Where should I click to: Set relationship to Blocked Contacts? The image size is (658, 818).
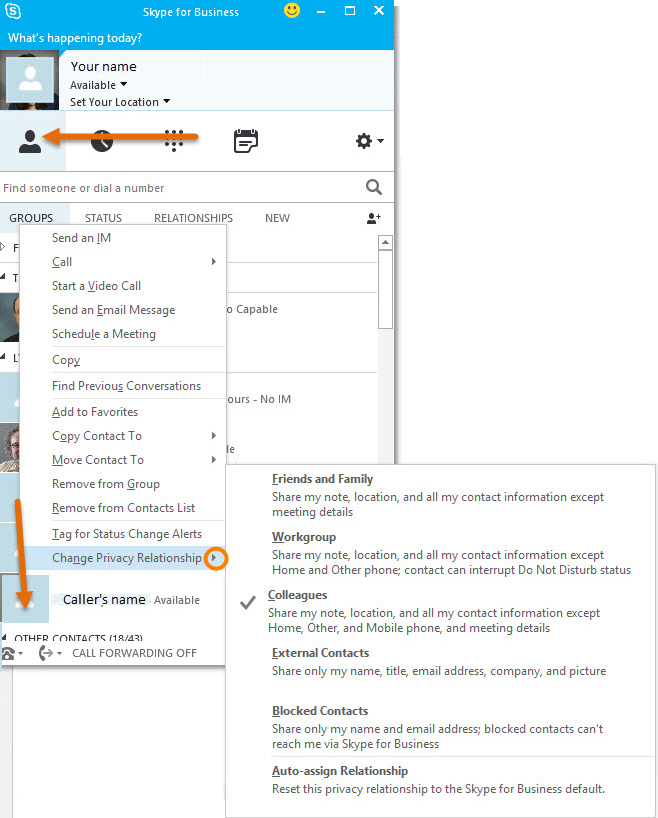[320, 711]
